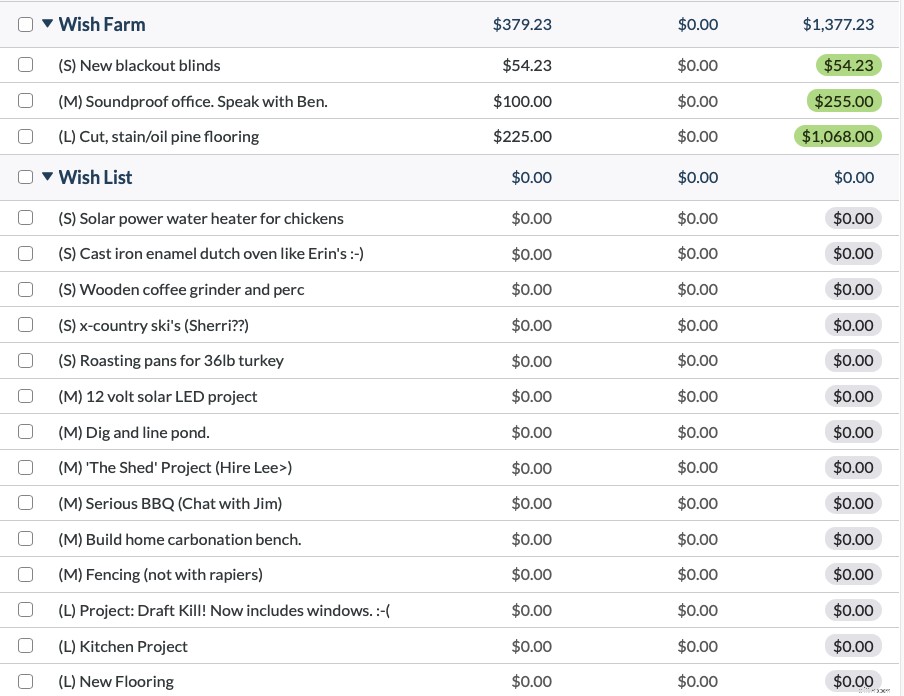Click the green $54.23 available balance pill
The image size is (904, 696).
848,65
